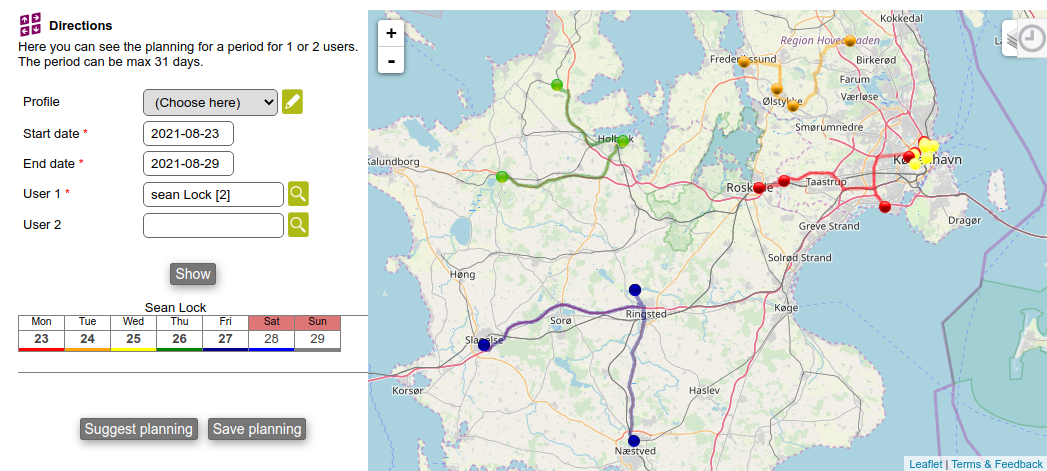Image resolution: width=1047 pixels, height=471 pixels.
Task: Click the Start date field
Action: click(188, 133)
